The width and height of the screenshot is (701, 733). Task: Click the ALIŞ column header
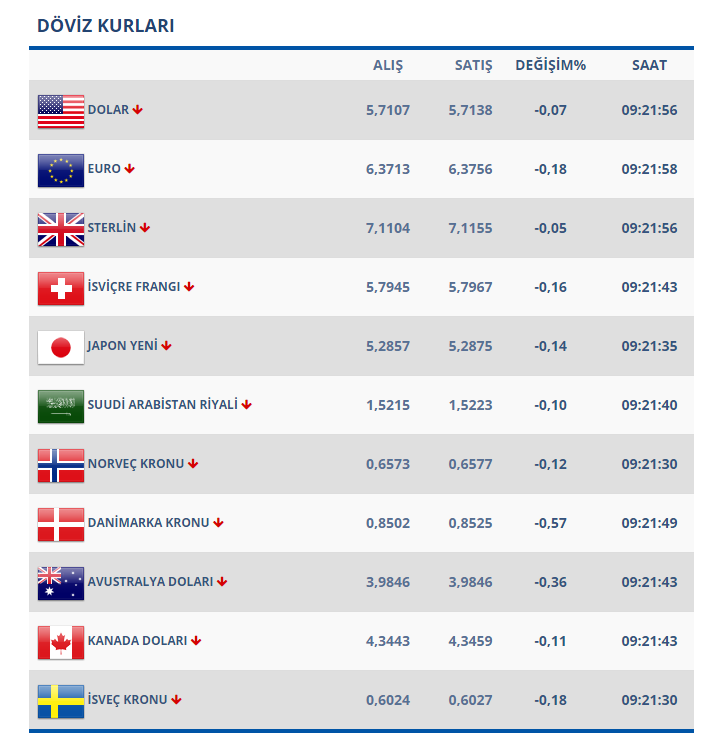click(x=387, y=65)
